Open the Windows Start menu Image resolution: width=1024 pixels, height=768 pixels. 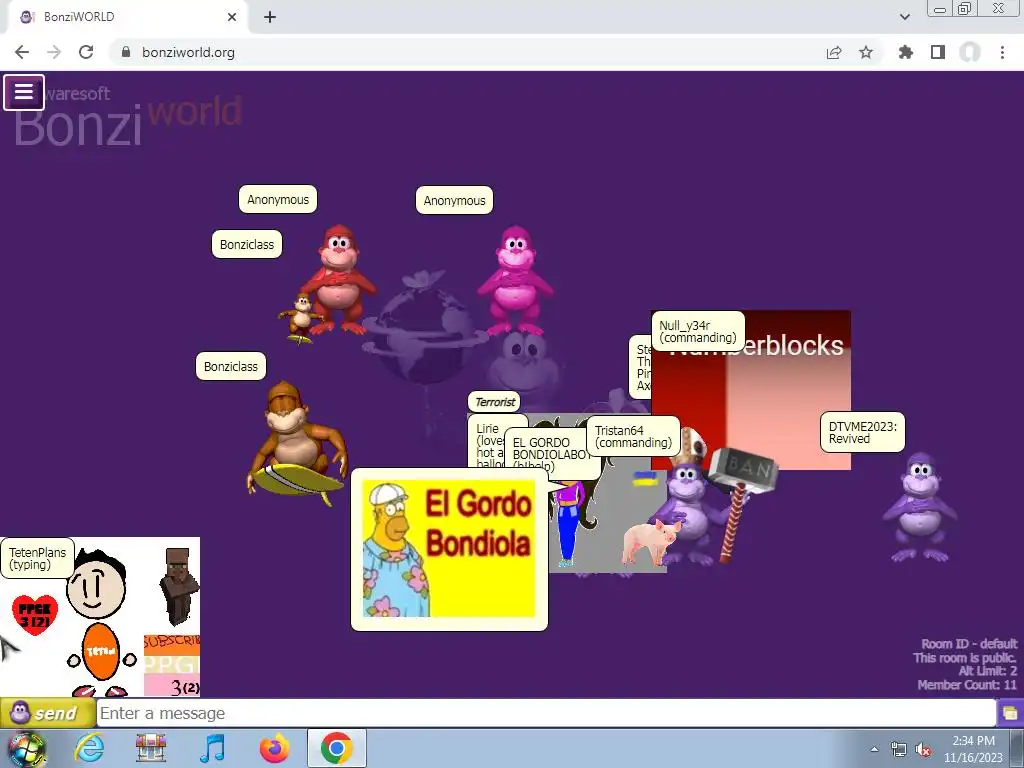coord(26,748)
